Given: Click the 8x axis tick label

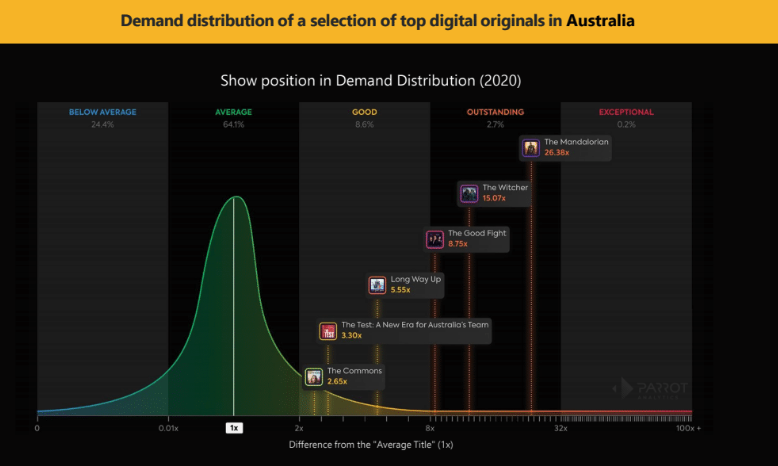Looking at the screenshot, I should pyautogui.click(x=430, y=428).
